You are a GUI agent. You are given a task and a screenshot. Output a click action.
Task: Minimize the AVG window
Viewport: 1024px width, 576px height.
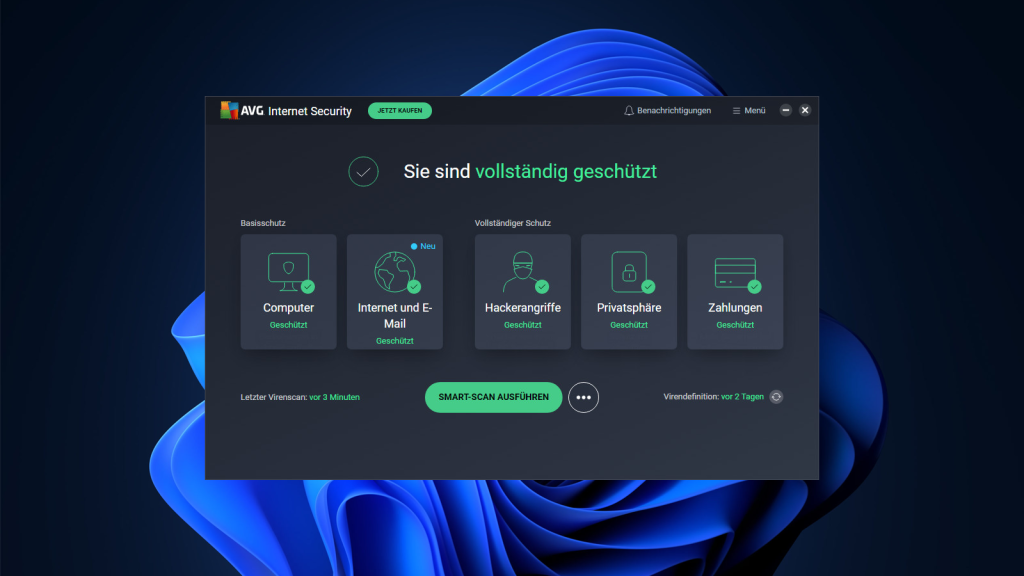pyautogui.click(x=786, y=110)
